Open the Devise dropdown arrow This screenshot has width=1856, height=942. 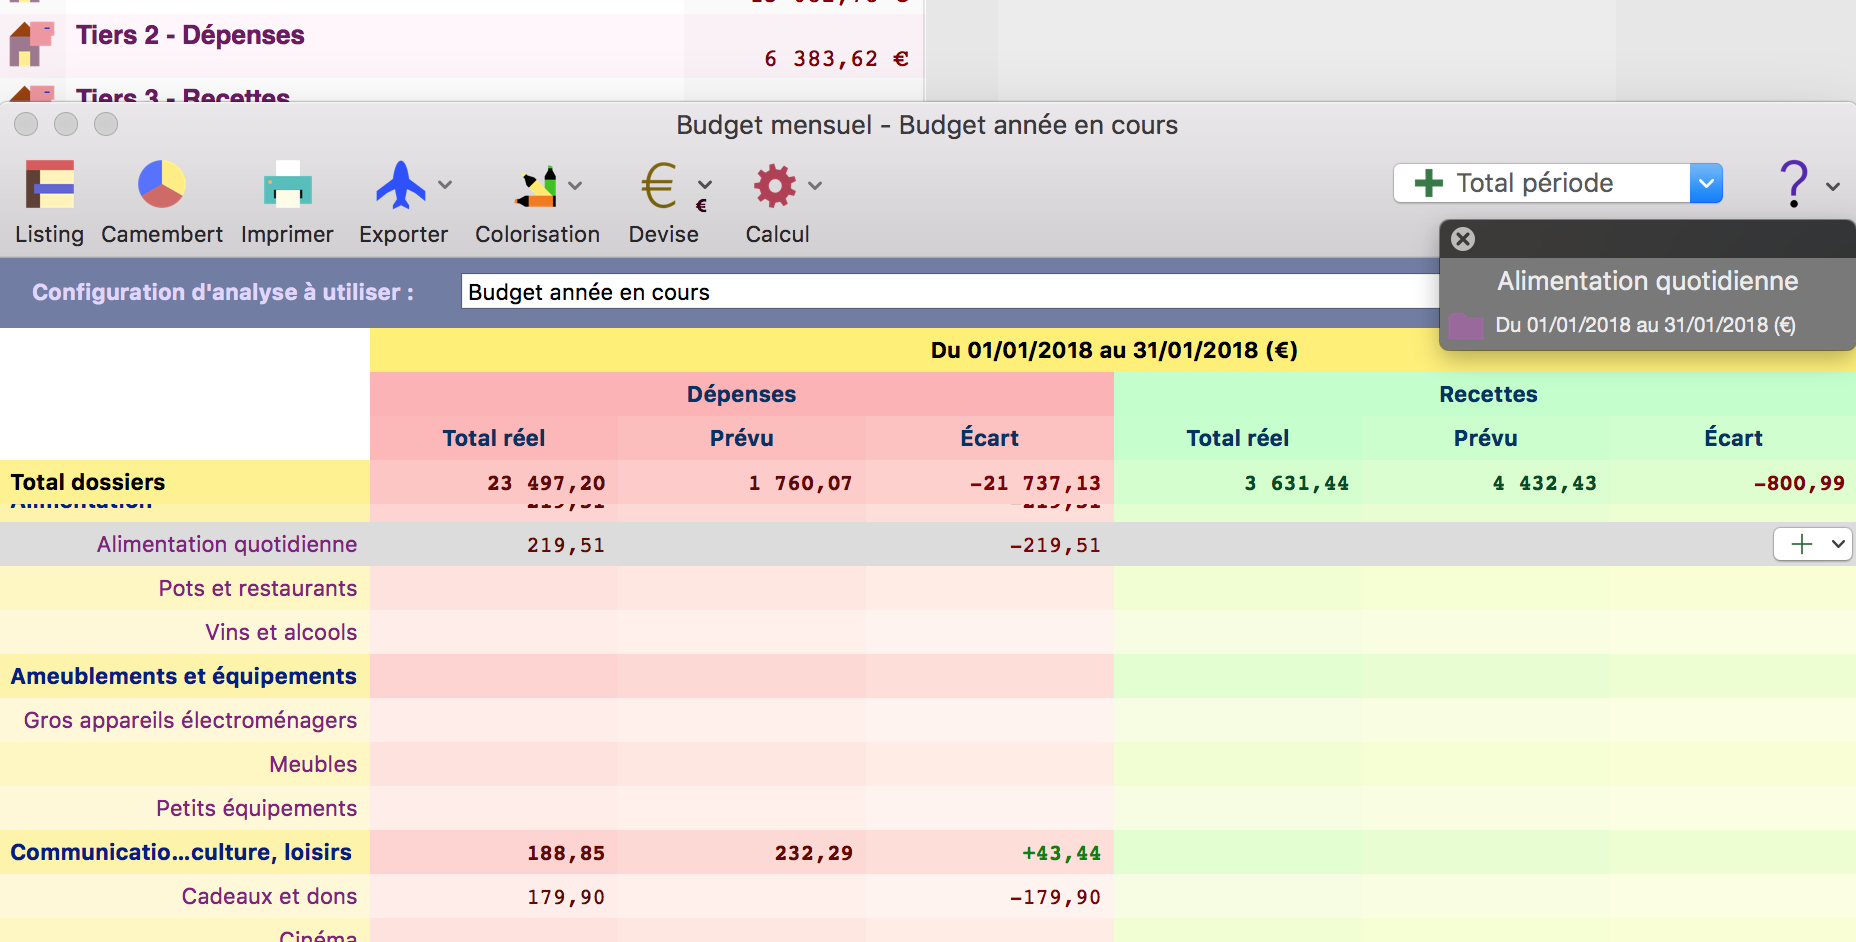[705, 185]
